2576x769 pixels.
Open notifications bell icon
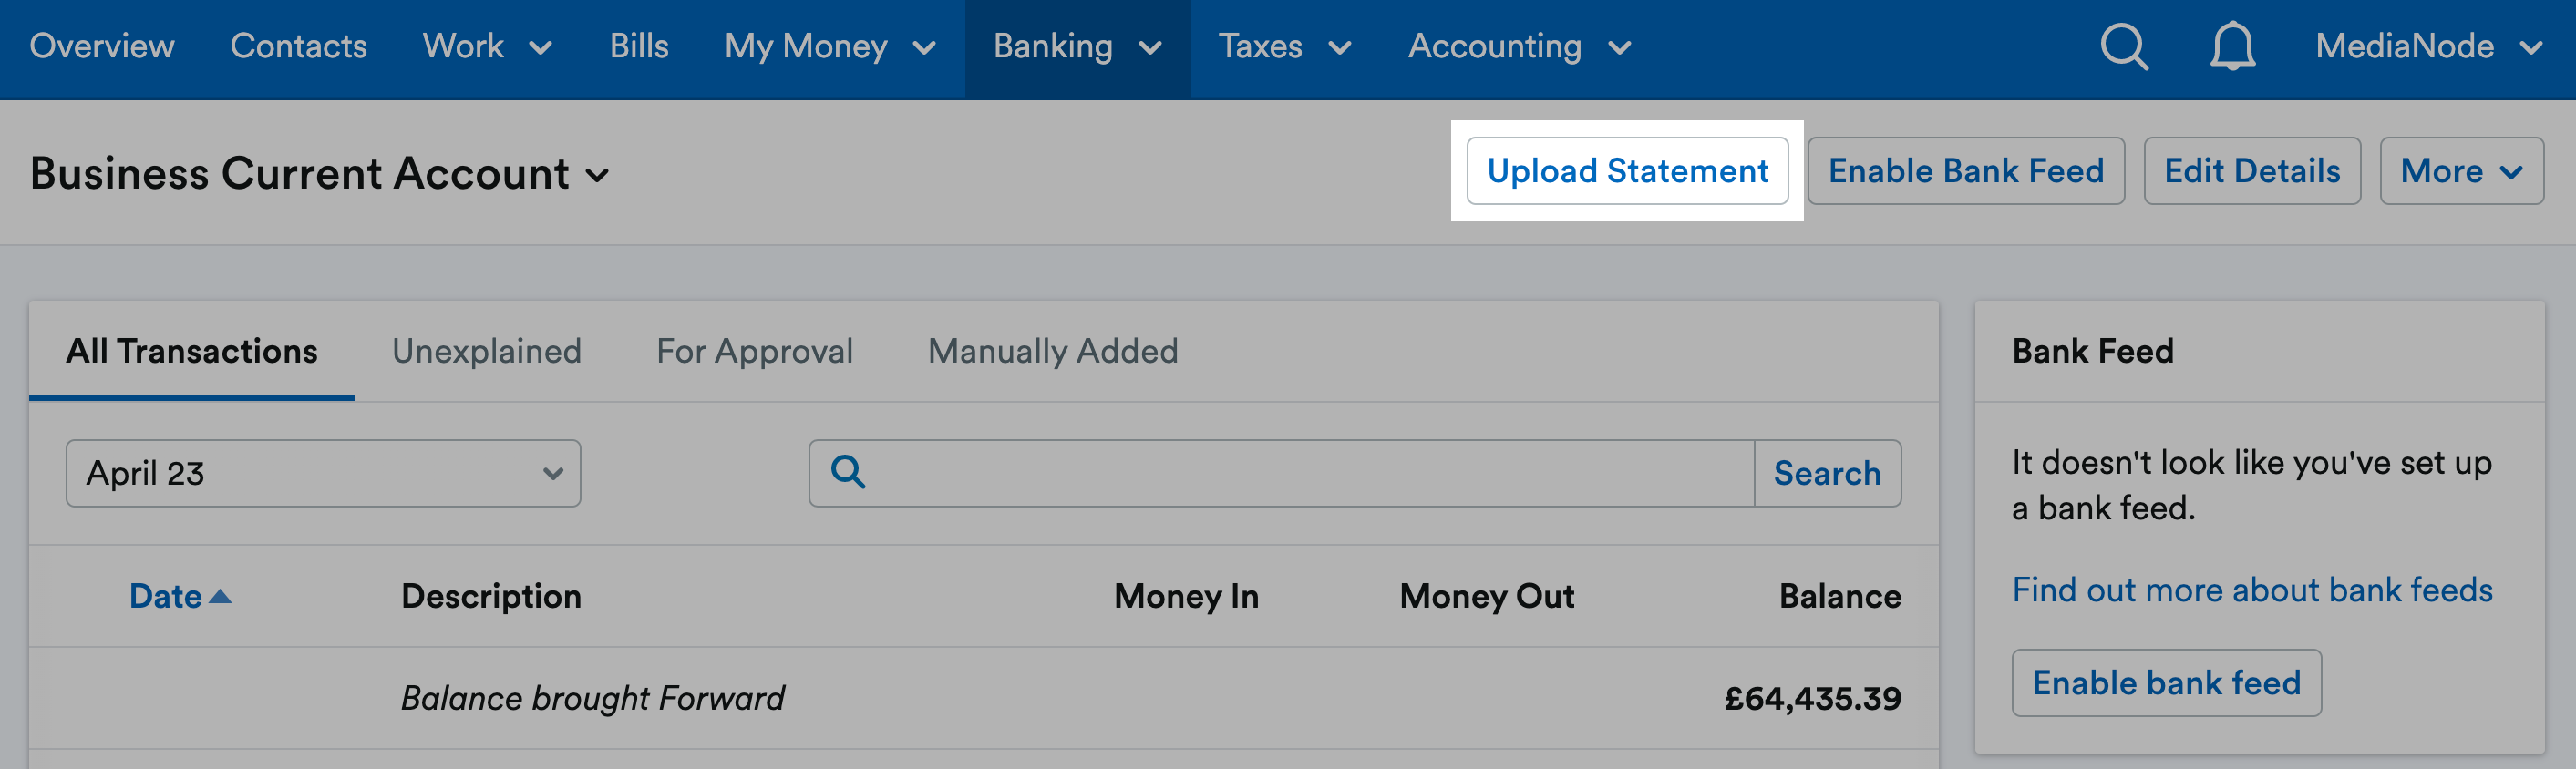[x=2232, y=47]
